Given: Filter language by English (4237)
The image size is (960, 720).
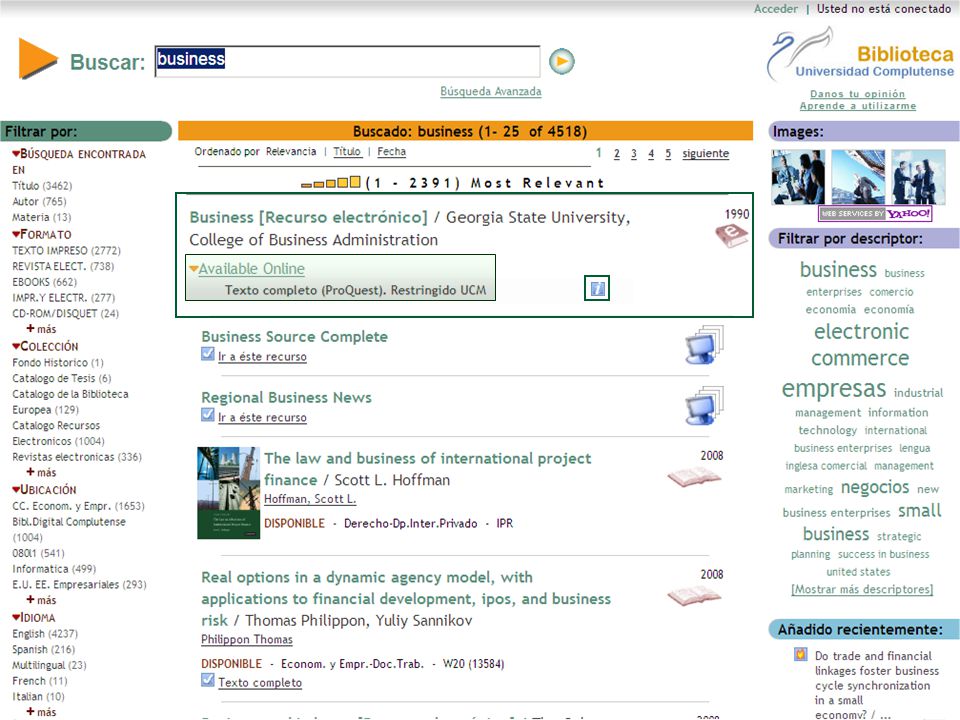Looking at the screenshot, I should [x=45, y=634].
